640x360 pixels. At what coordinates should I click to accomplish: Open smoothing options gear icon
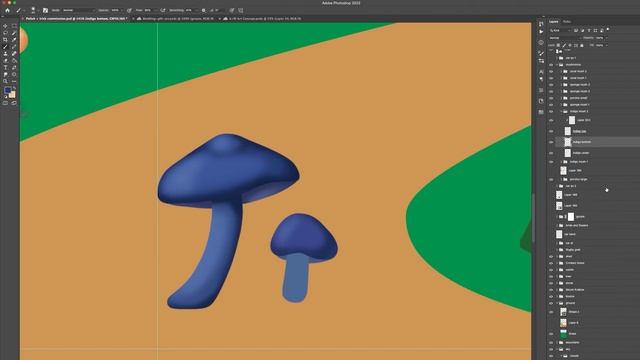click(x=203, y=10)
